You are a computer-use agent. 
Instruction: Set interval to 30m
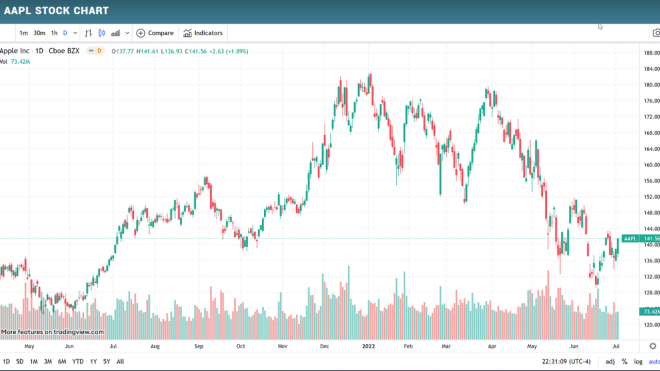point(39,33)
